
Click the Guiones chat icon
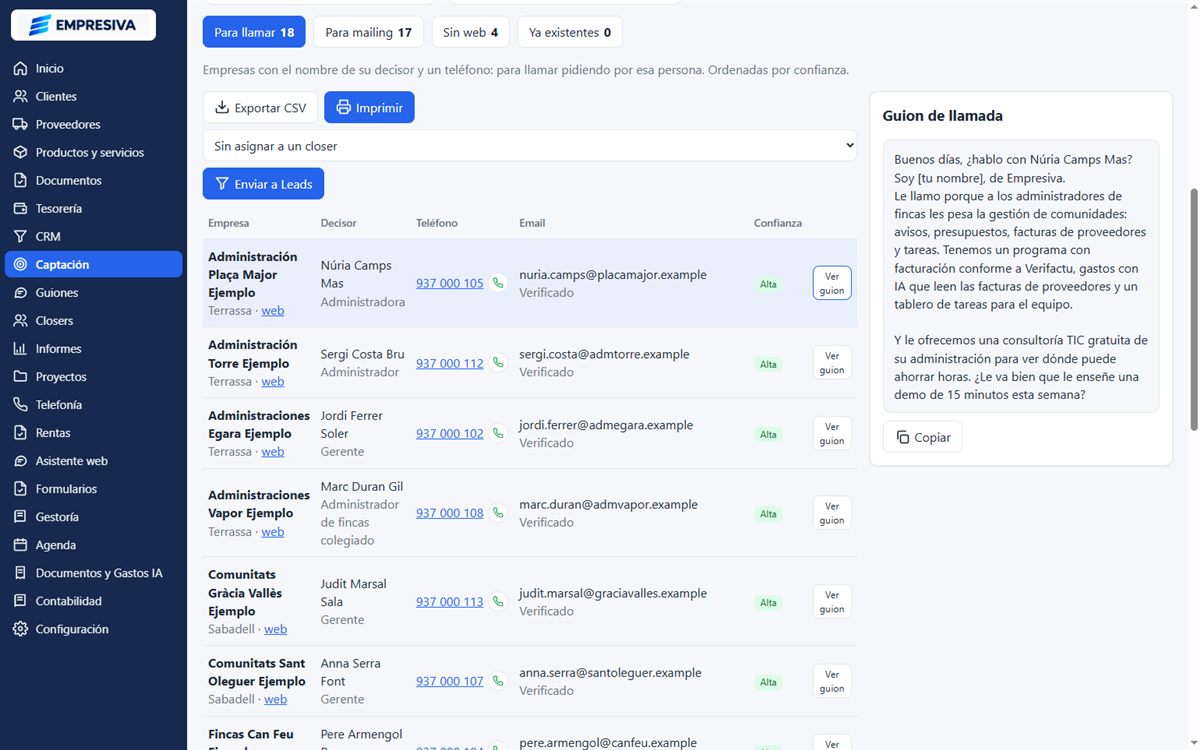point(20,293)
